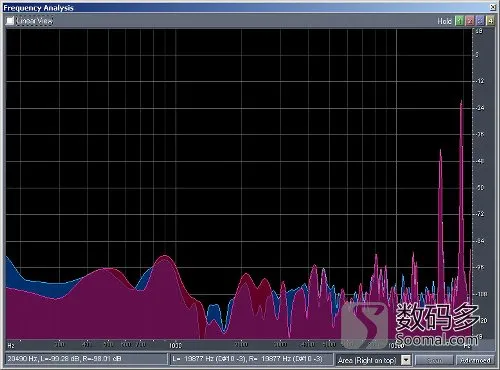Click the -12 dB scale label
The height and width of the screenshot is (370, 500).
[x=480, y=81]
